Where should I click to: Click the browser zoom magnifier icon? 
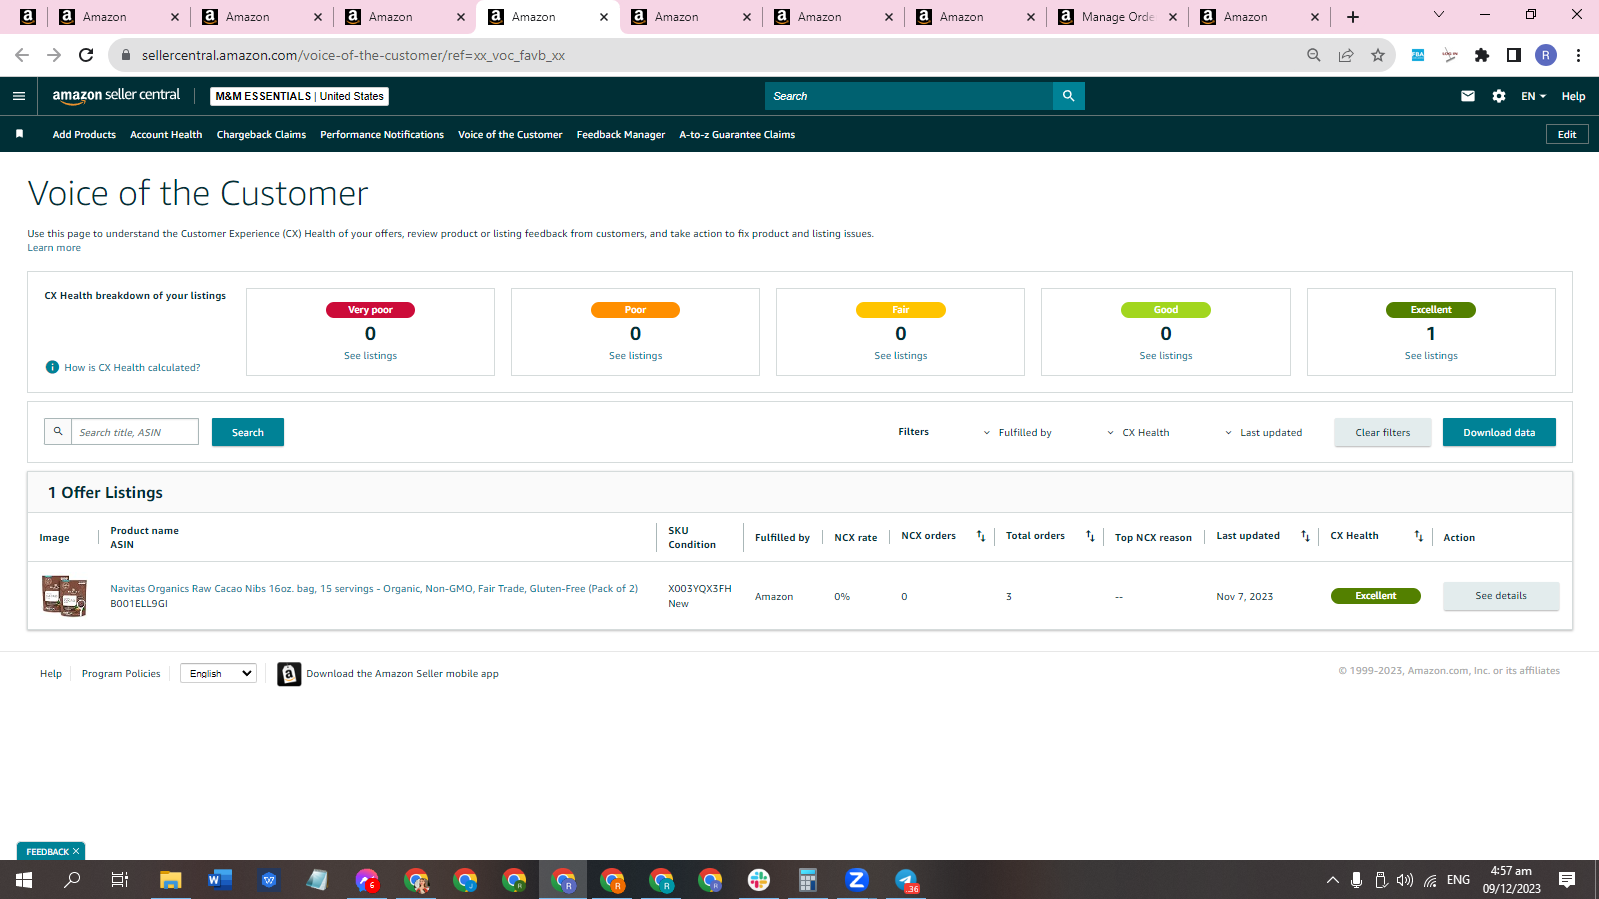click(x=1314, y=55)
